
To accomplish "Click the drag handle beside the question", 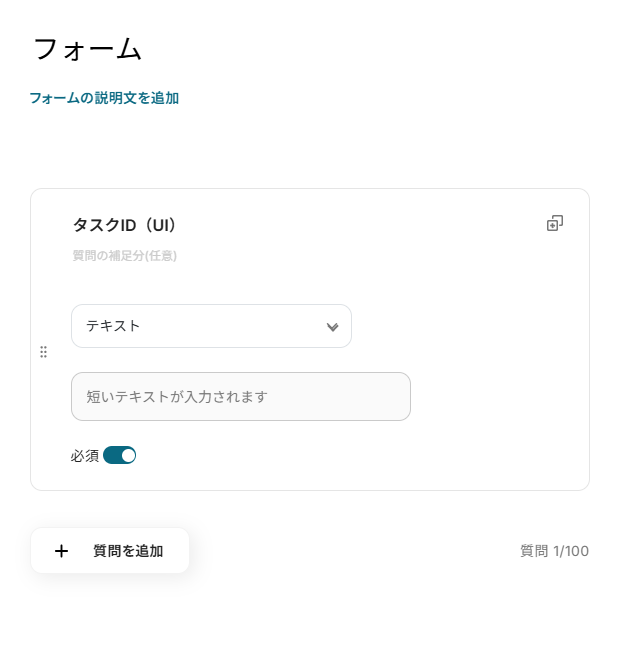I will [x=43, y=352].
